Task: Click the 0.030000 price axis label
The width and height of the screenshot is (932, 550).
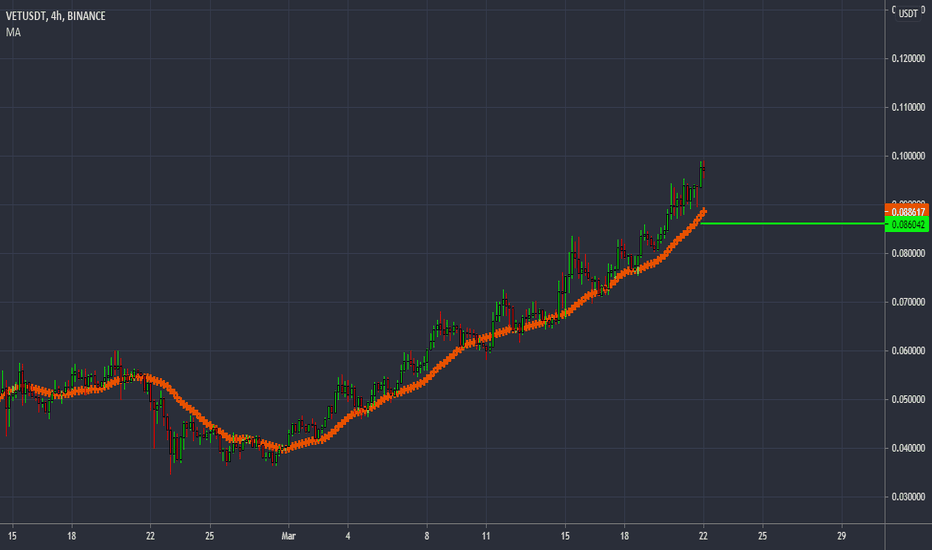Action: [908, 496]
